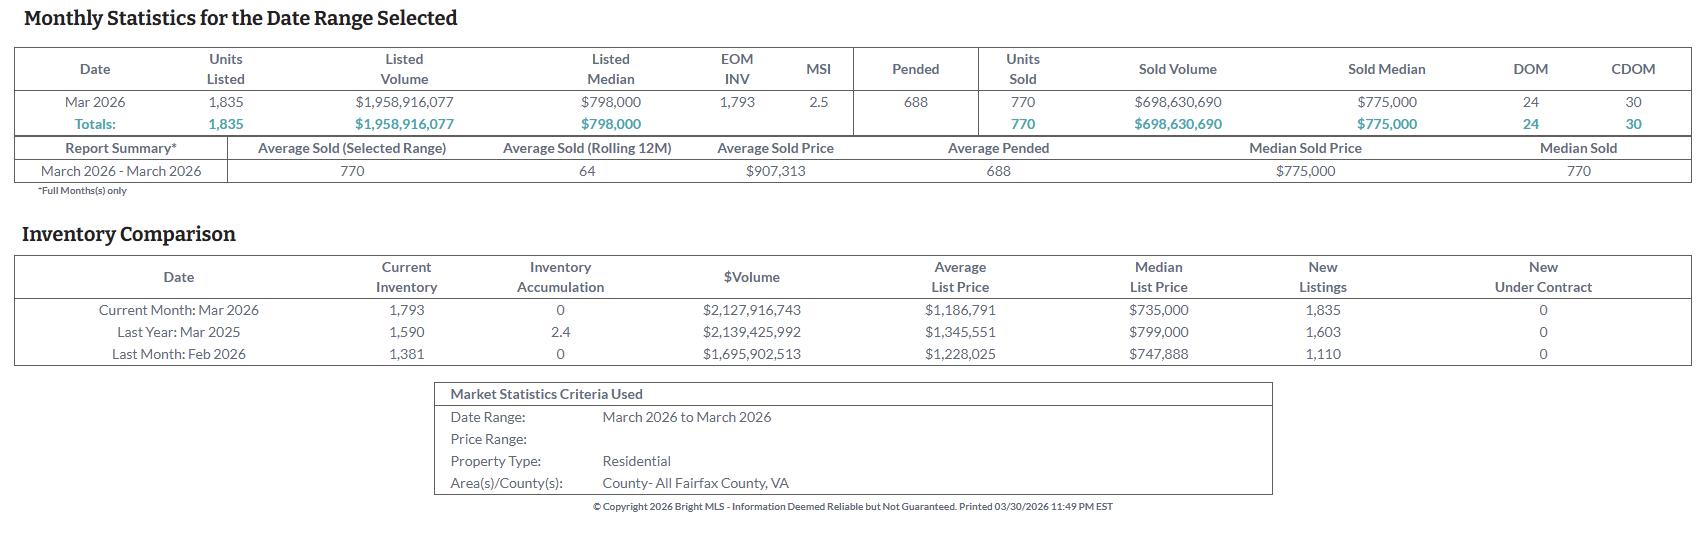Click the Fairfax County area value

(695, 483)
